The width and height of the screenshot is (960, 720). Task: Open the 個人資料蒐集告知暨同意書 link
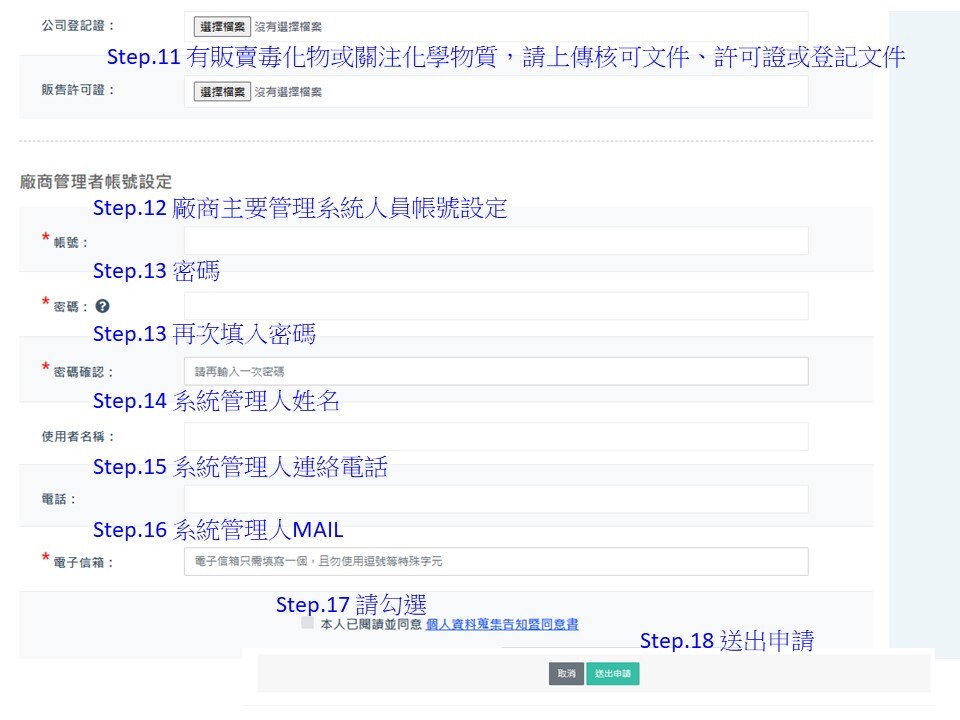(501, 624)
